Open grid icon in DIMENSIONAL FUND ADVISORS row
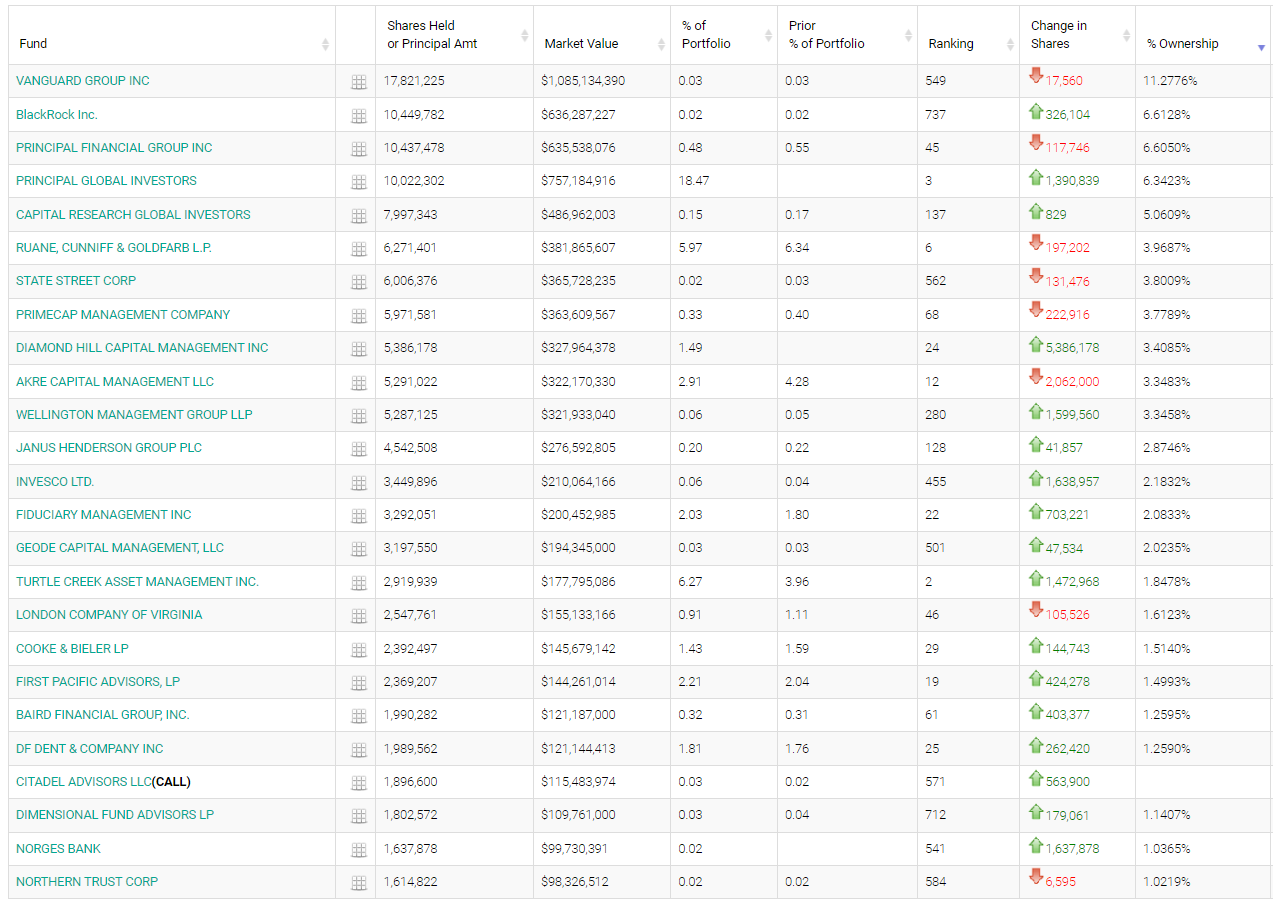This screenshot has height=903, width=1273. click(x=359, y=816)
